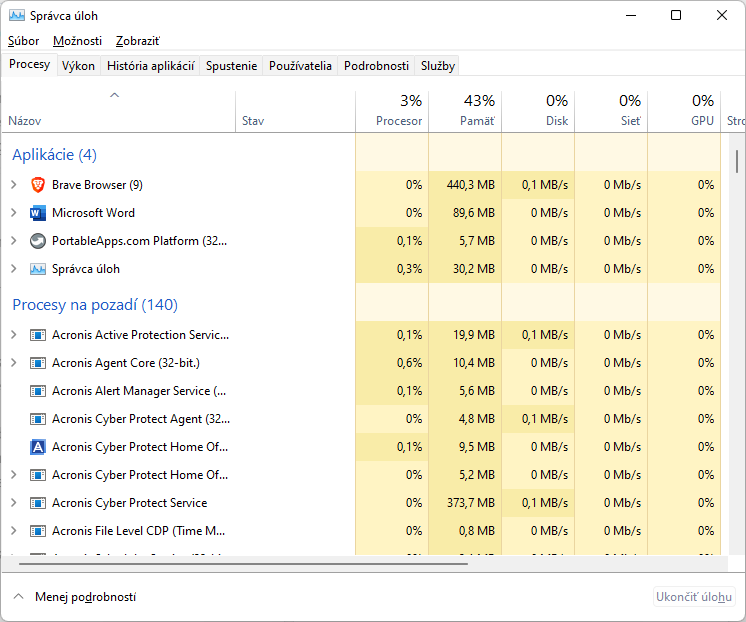Click the Brave Browser lion icon
Viewport: 746px width, 622px height.
click(38, 185)
